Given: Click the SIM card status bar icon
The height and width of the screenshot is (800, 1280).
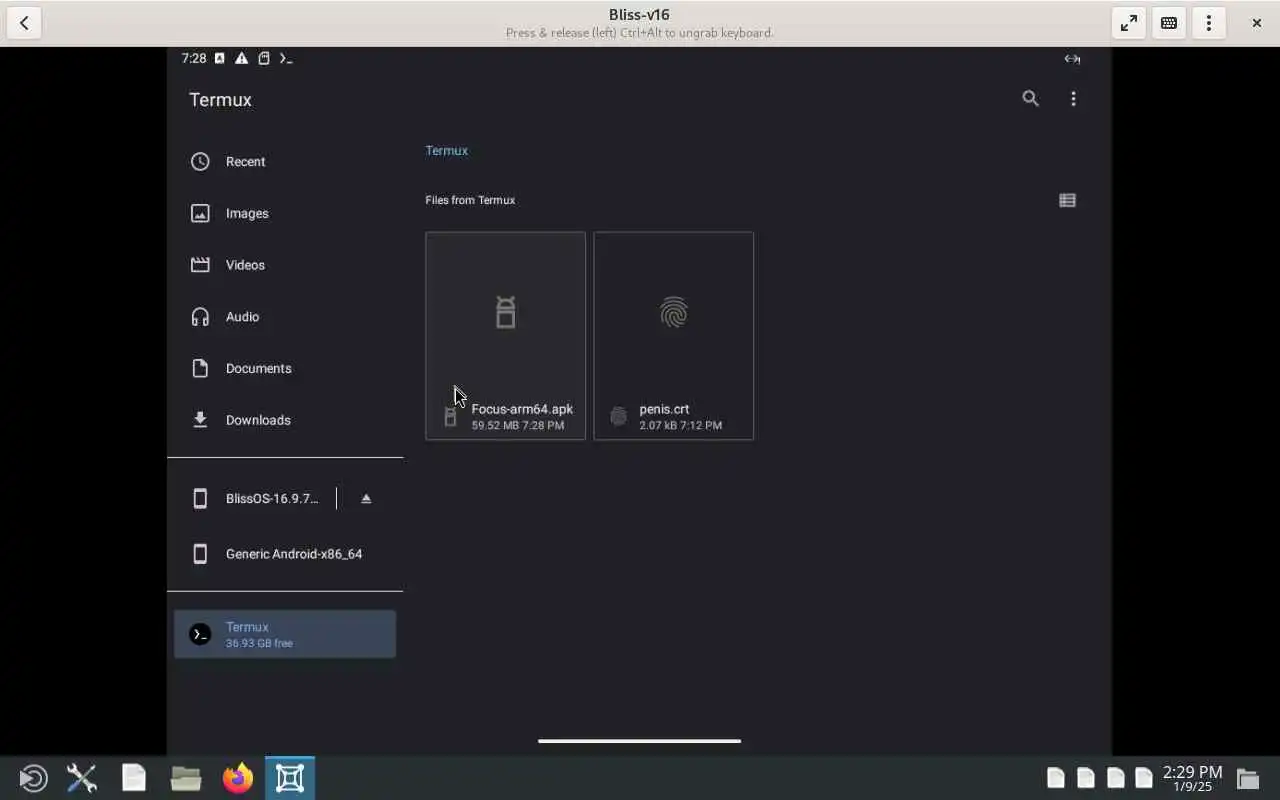Looking at the screenshot, I should point(264,59).
